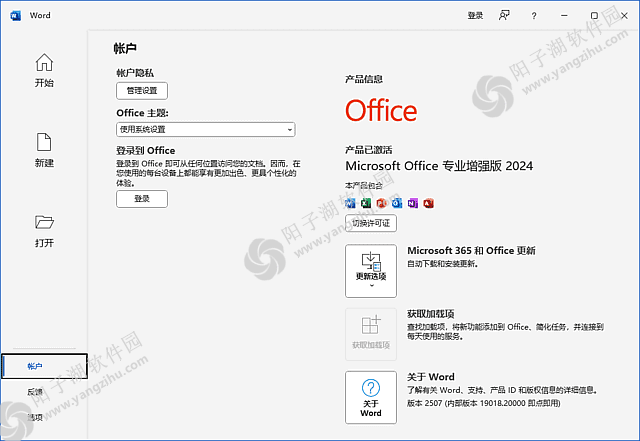Click Microsoft Office 专业增强版 2024 text
This screenshot has height=441, width=640.
(439, 166)
